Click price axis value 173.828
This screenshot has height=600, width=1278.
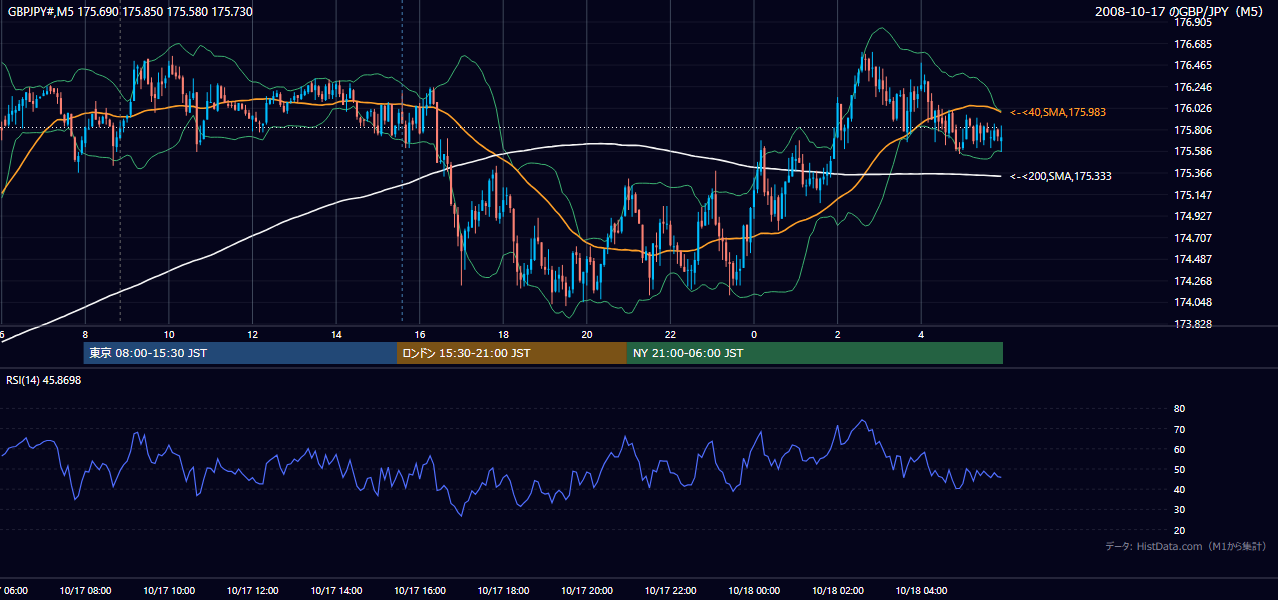1193,324
